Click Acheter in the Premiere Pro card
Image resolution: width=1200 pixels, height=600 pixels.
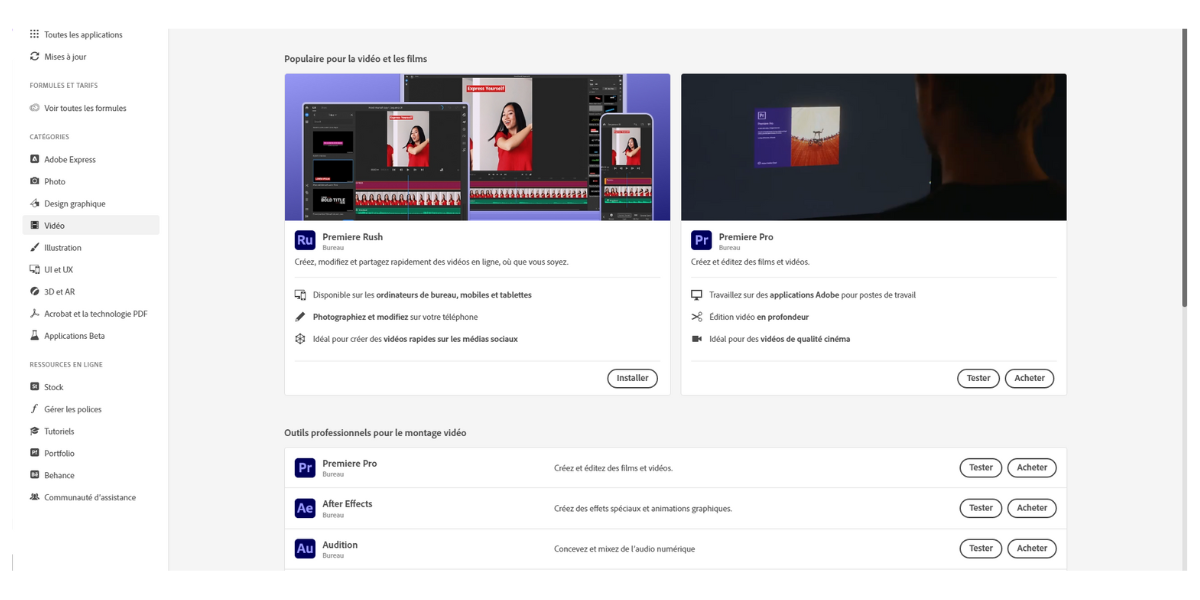pos(1030,378)
